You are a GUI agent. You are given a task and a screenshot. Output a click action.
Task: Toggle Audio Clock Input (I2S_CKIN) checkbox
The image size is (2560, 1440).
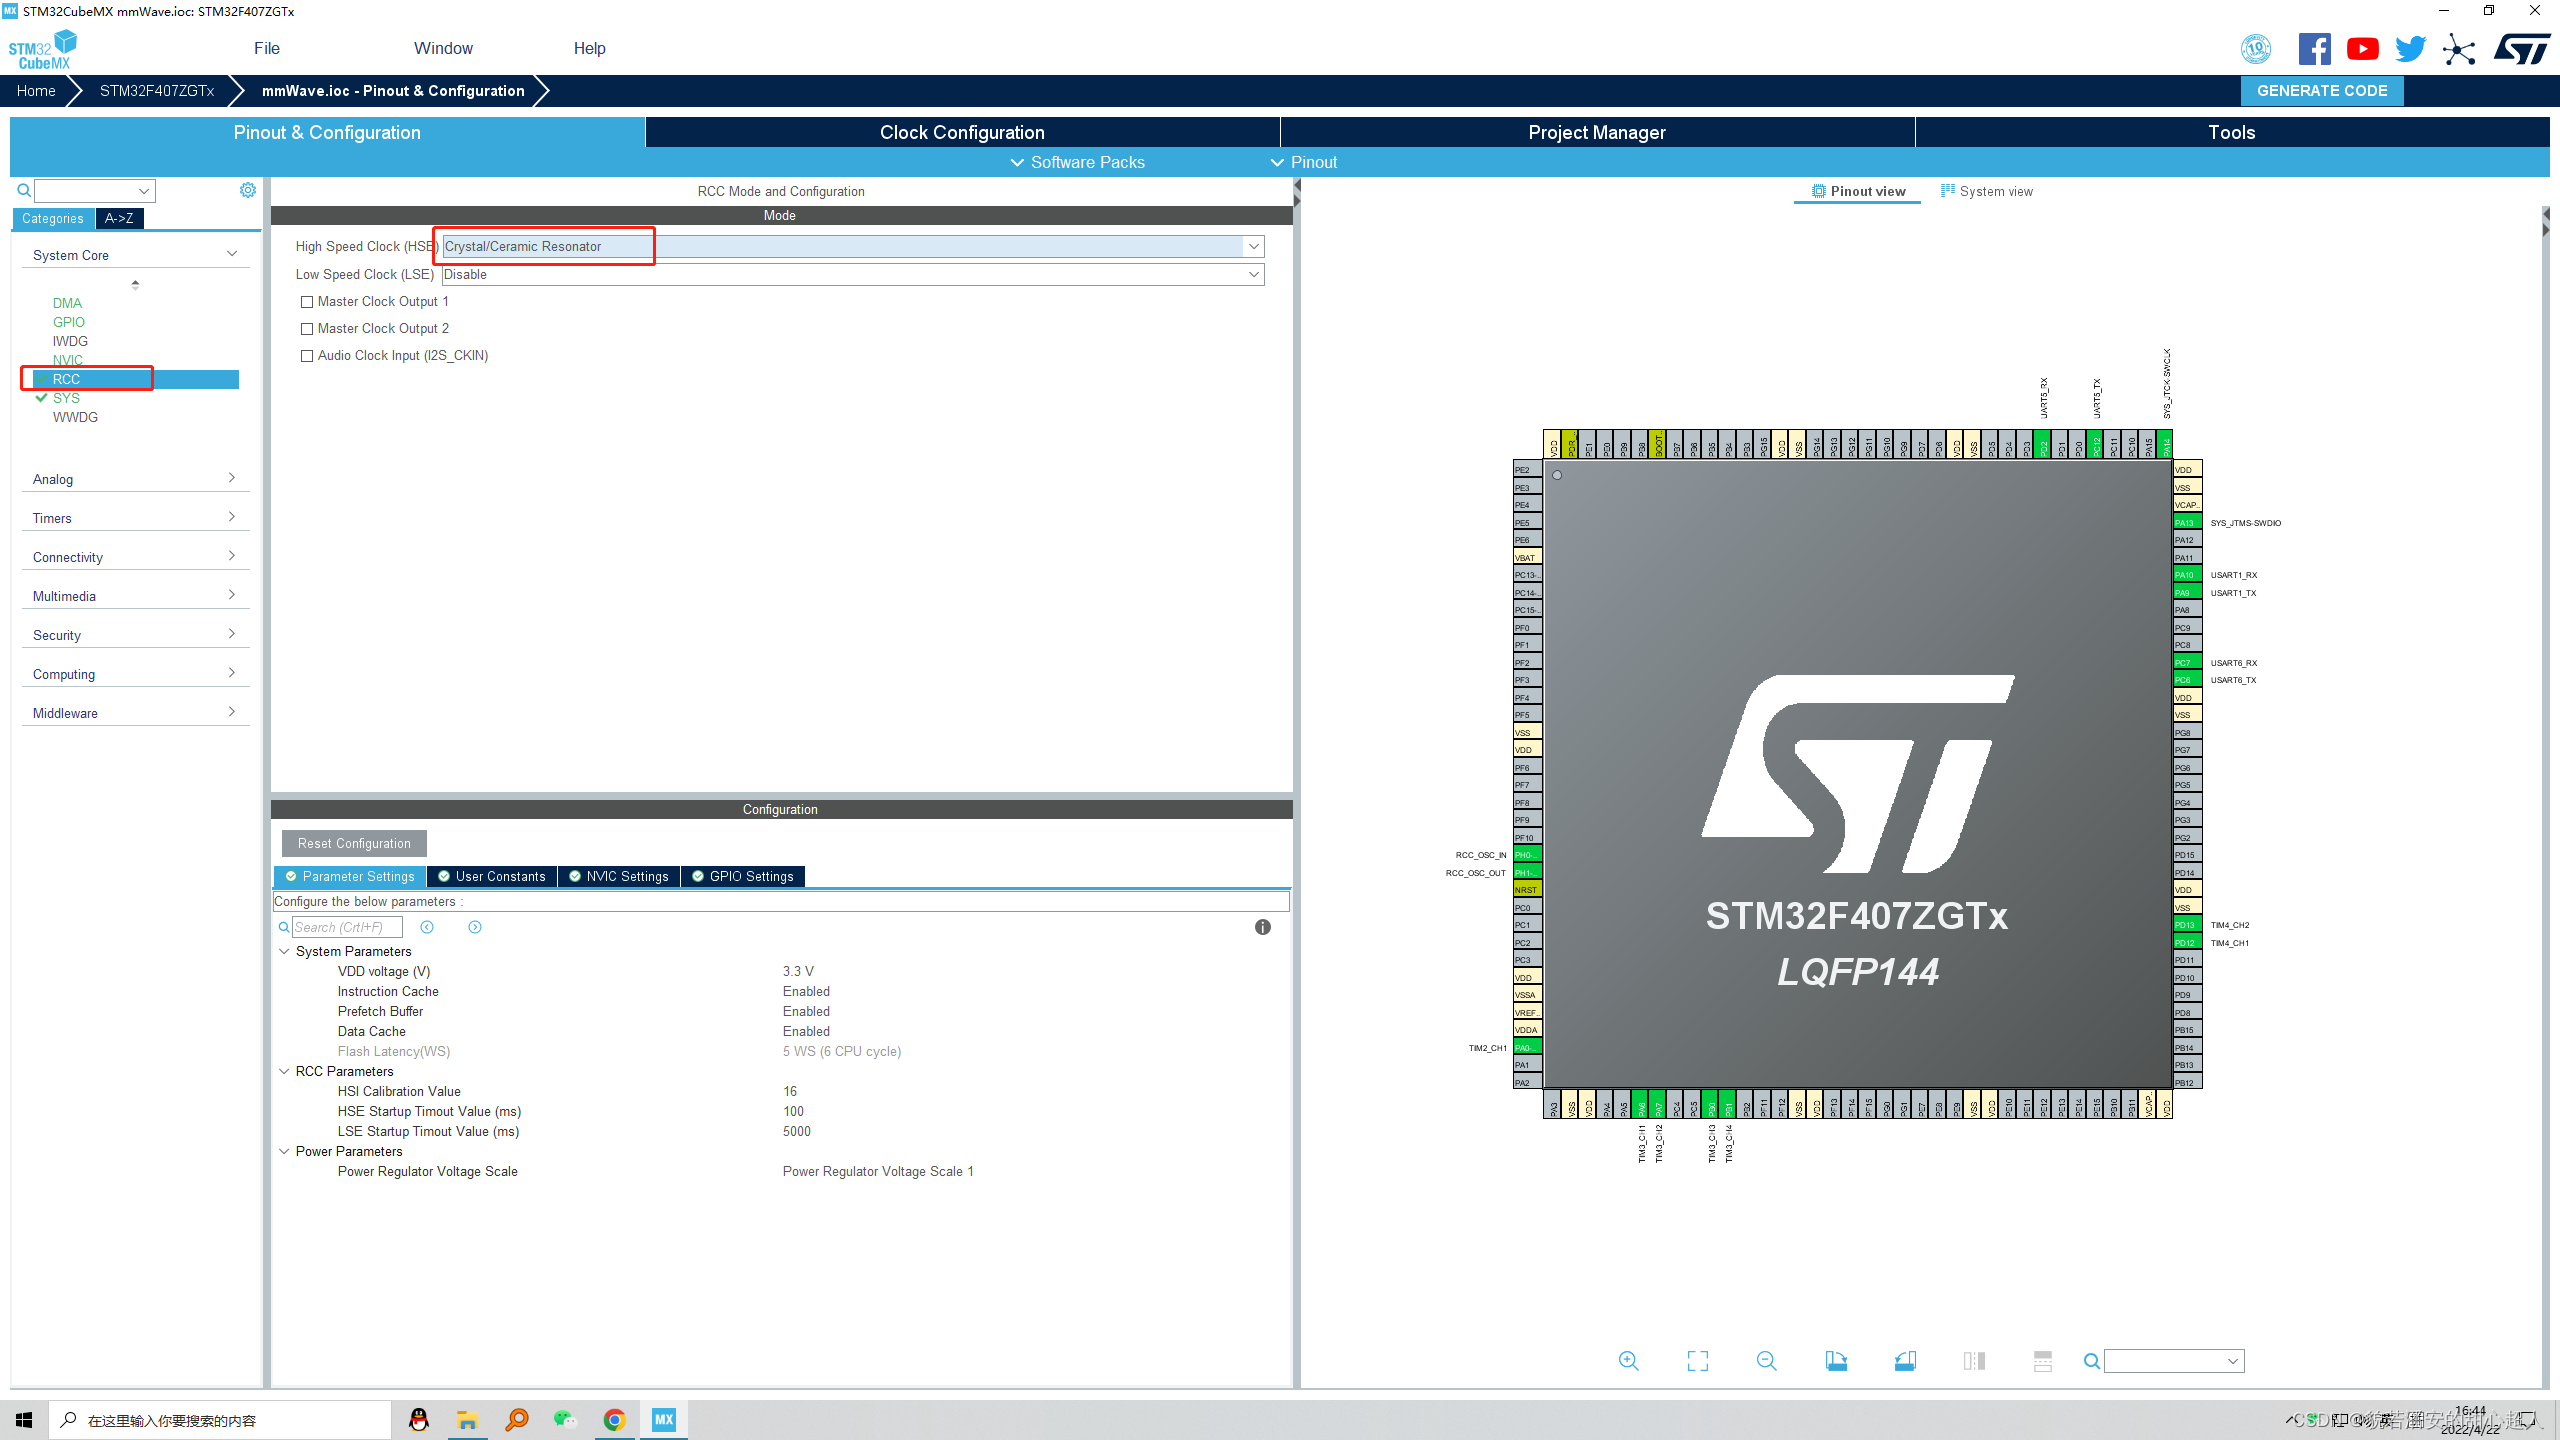[307, 356]
